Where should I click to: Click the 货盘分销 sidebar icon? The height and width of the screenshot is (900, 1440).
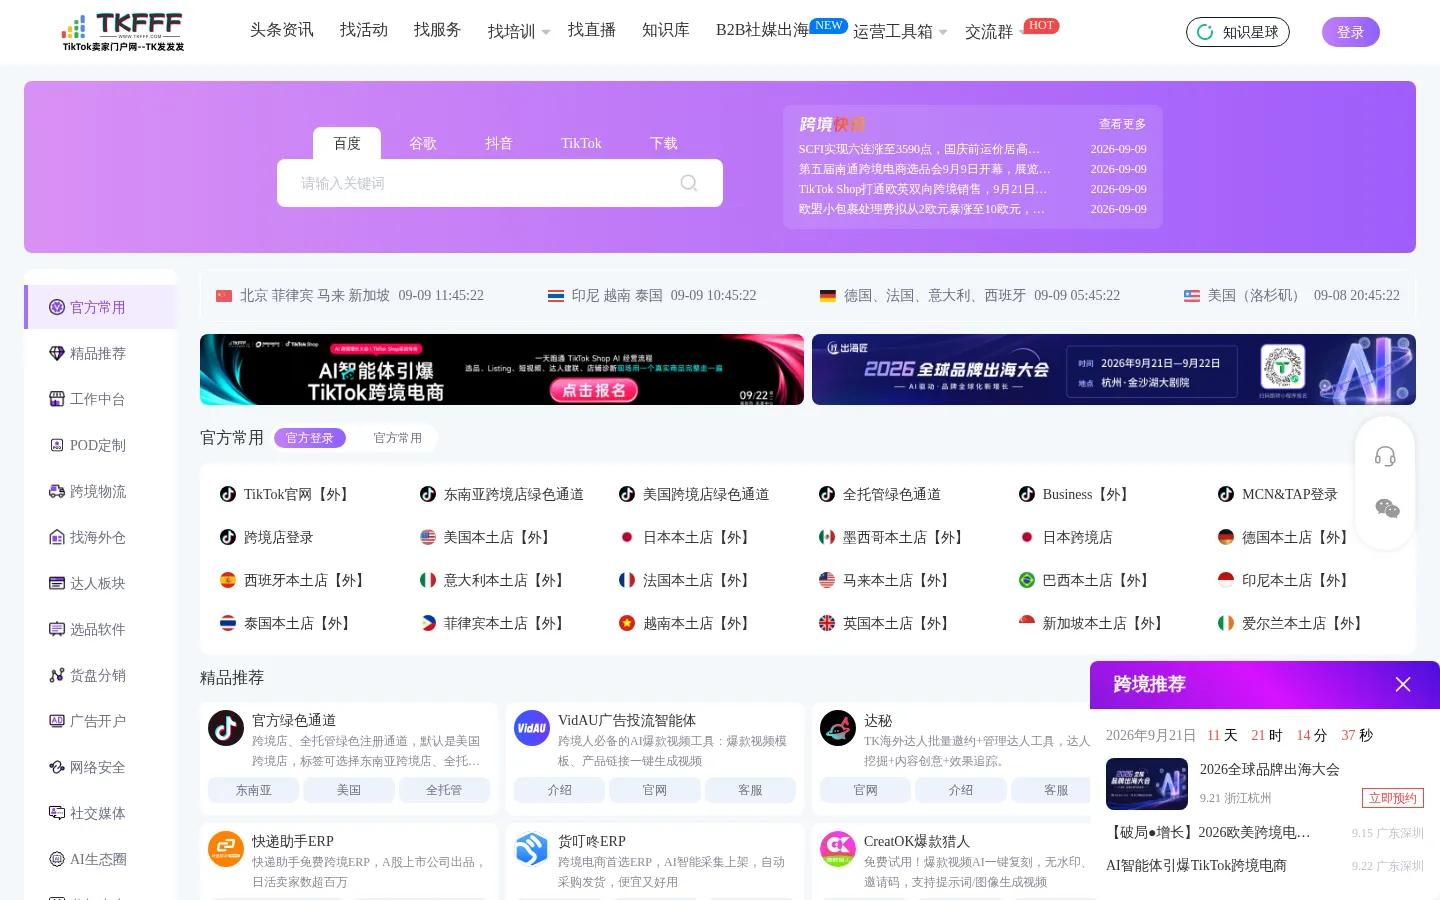pyautogui.click(x=57, y=675)
